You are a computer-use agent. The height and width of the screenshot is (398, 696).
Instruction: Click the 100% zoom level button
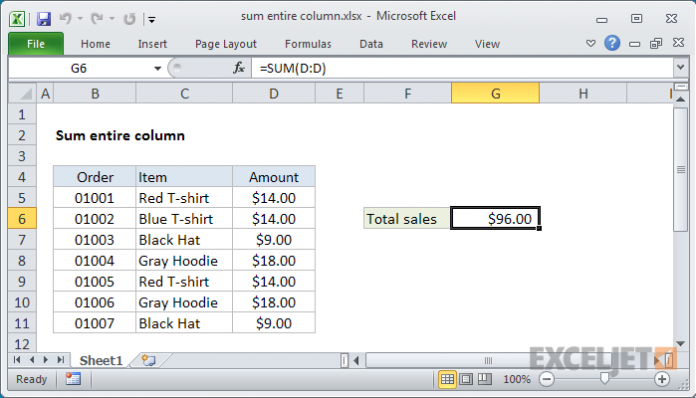[517, 379]
